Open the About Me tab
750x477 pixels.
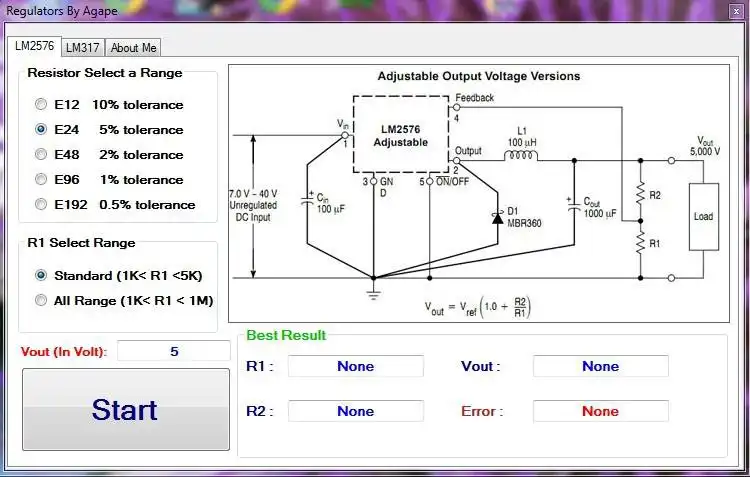tap(133, 48)
